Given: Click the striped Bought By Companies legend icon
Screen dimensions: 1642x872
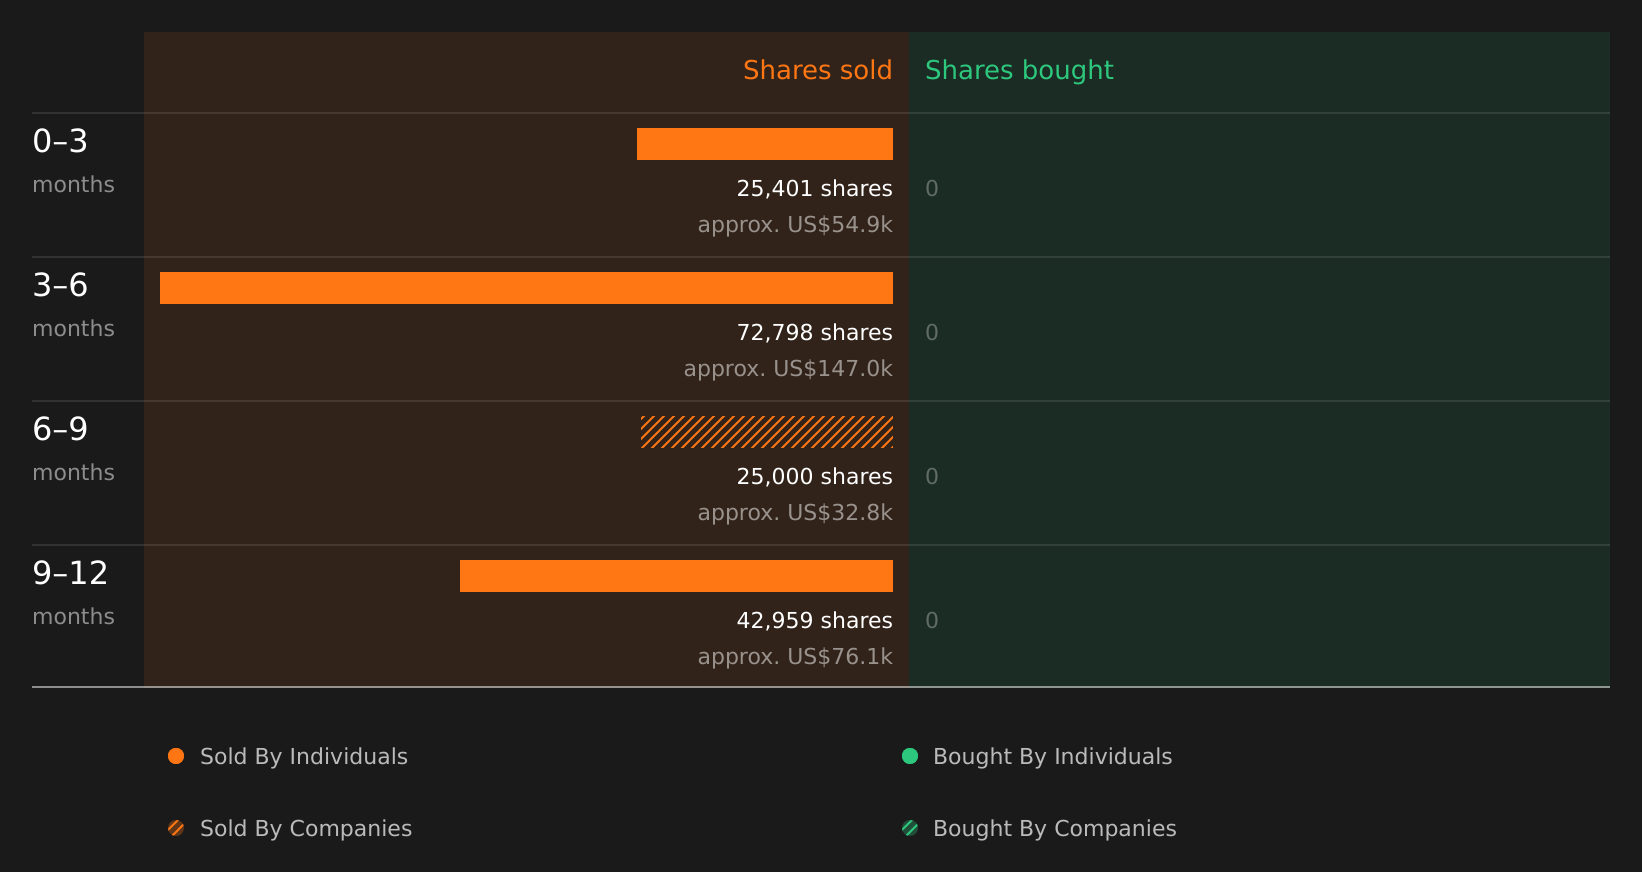Looking at the screenshot, I should 910,828.
